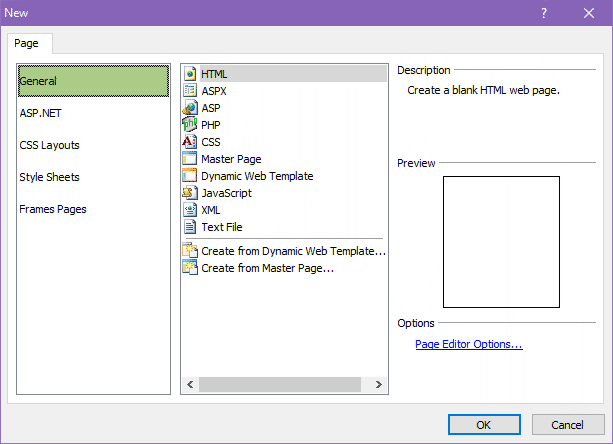The width and height of the screenshot is (613, 444).
Task: Select the PHP file icon
Action: click(190, 125)
